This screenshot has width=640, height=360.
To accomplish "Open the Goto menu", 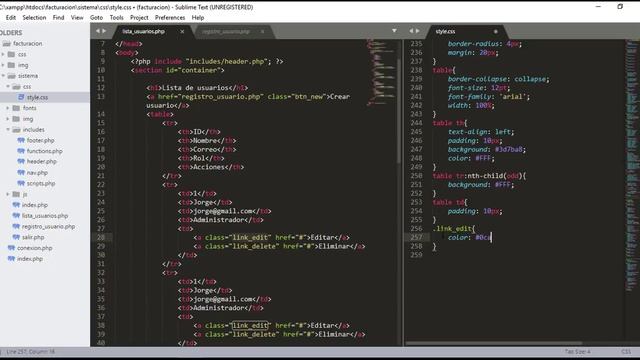I will click(96, 18).
